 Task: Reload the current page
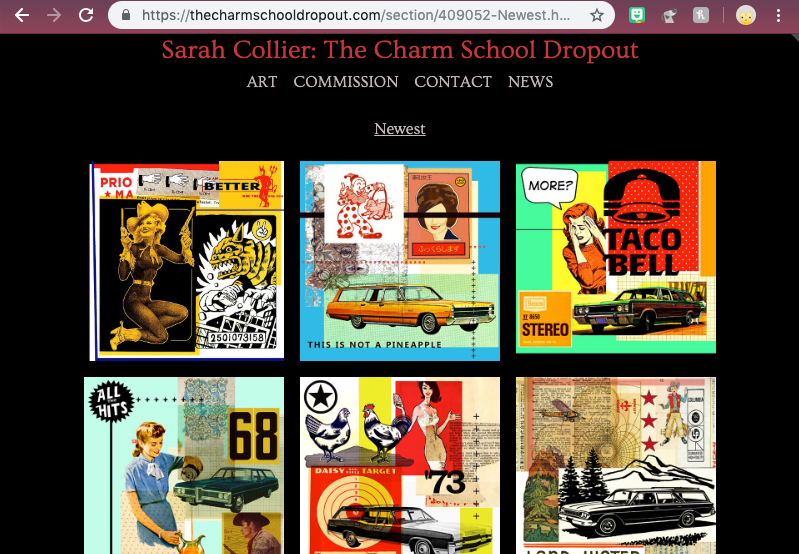pyautogui.click(x=86, y=15)
